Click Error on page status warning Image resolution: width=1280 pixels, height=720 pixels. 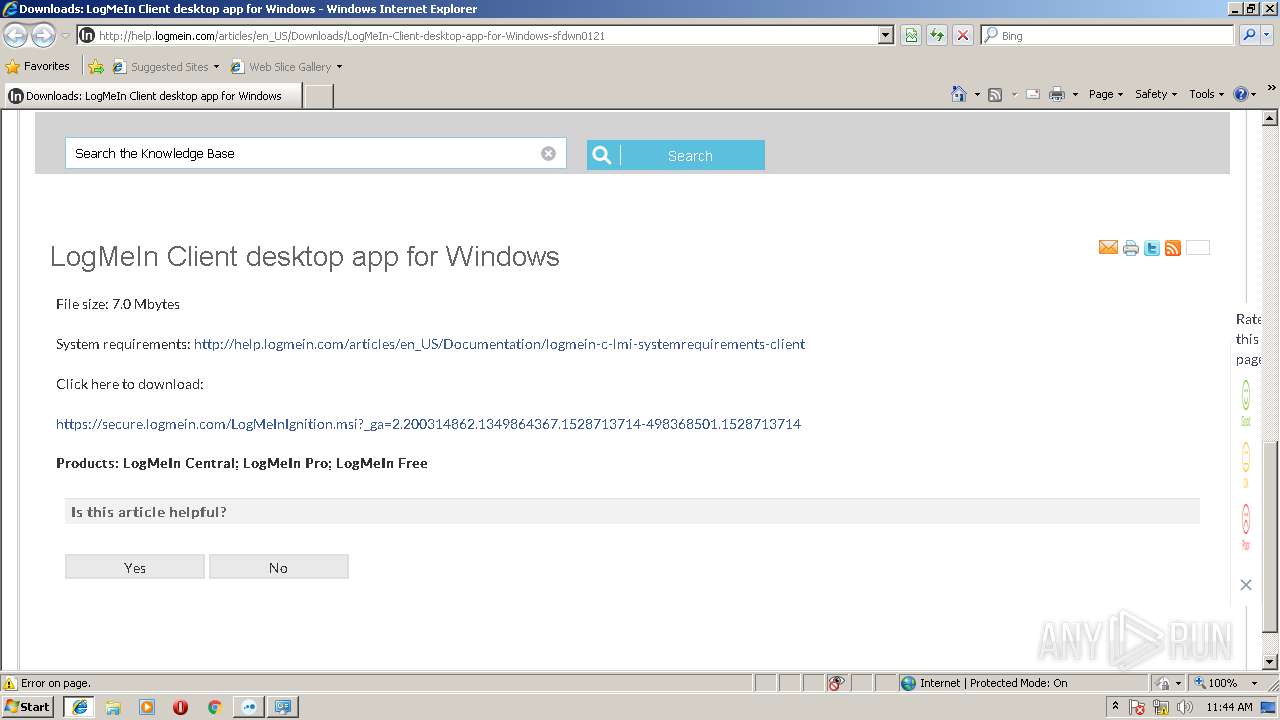click(x=47, y=683)
